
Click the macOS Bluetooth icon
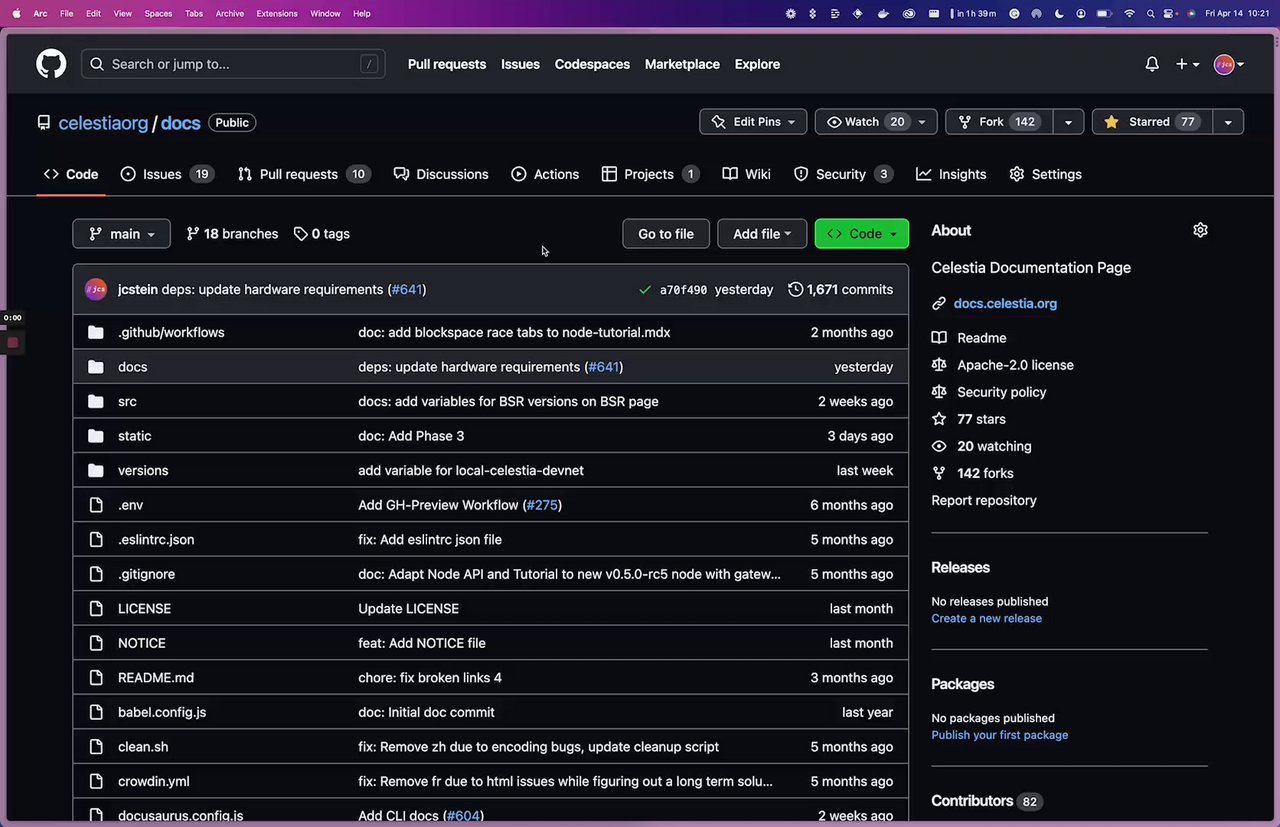812,13
